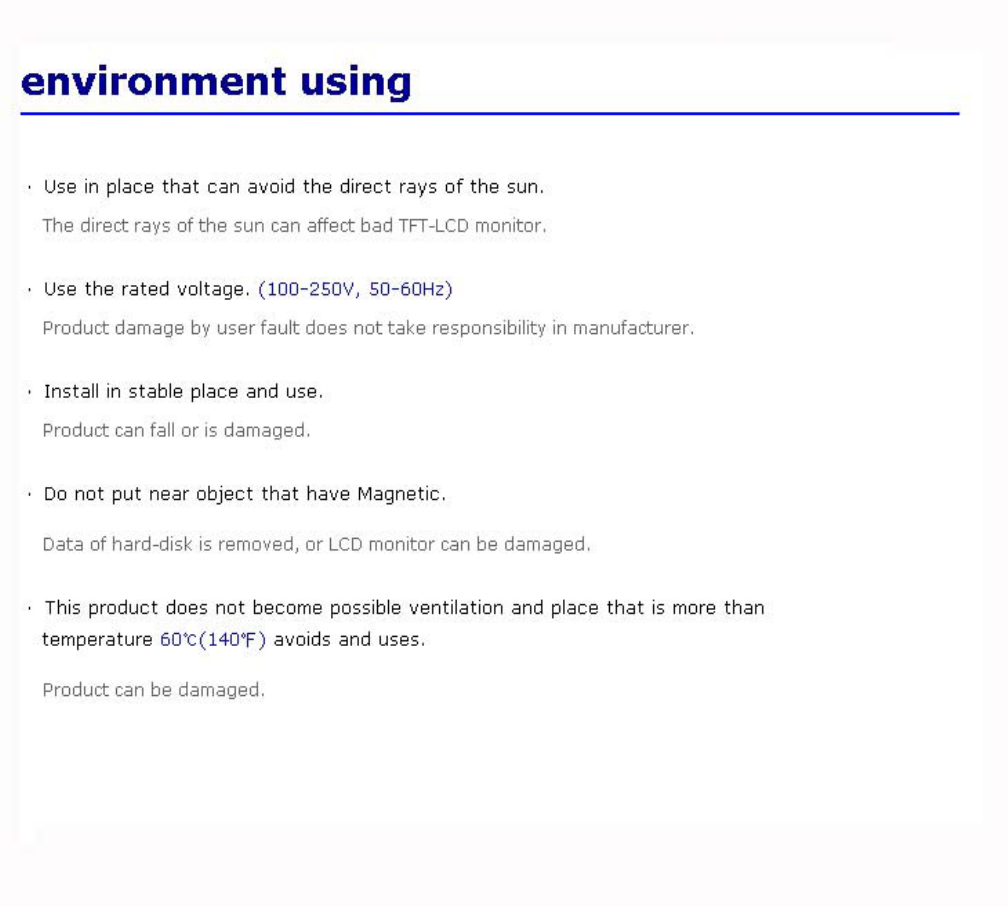This screenshot has width=1008, height=907.
Task: Select 'Do not put near object that have Magnetic.'
Action: [244, 494]
